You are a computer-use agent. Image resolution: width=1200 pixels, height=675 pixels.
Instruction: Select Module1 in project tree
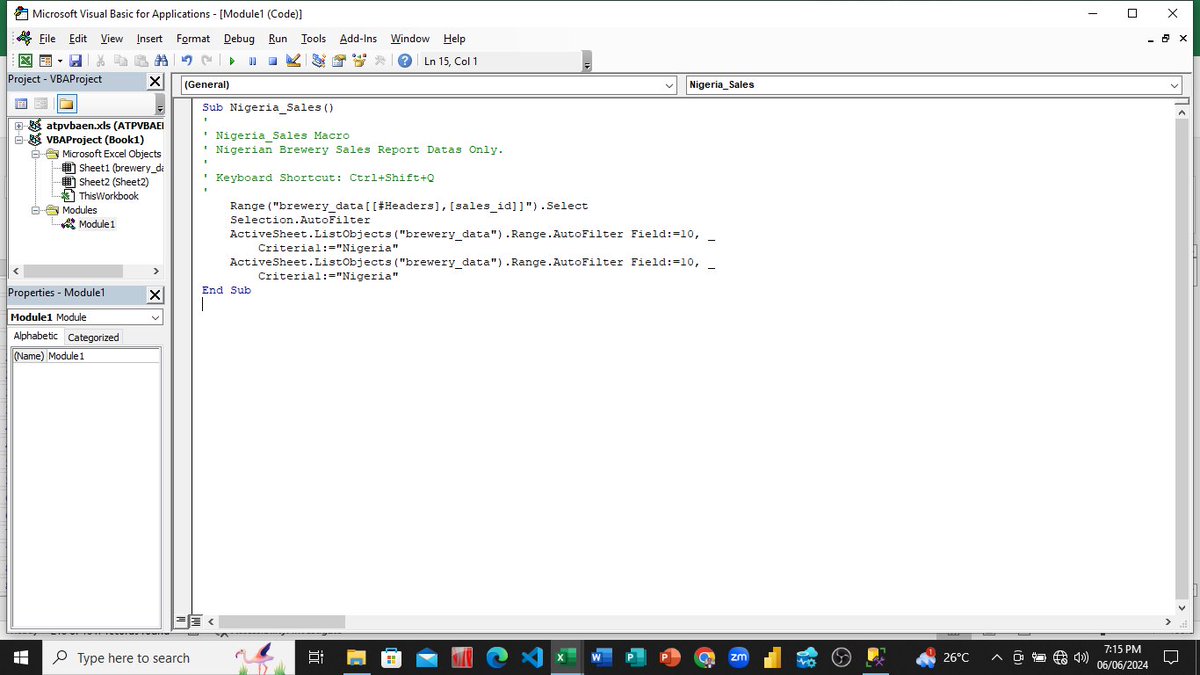[x=89, y=224]
